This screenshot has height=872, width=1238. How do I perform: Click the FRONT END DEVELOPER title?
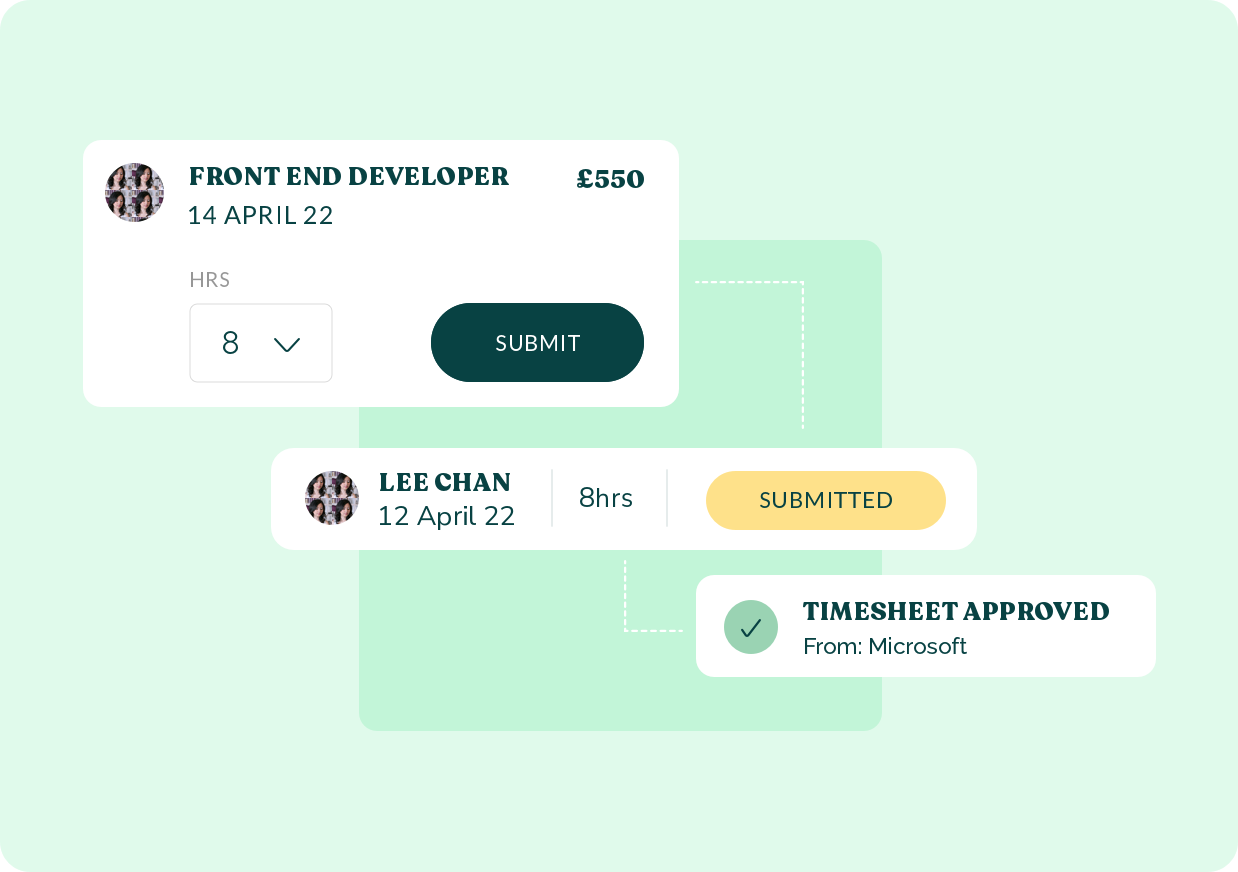pyautogui.click(x=349, y=177)
